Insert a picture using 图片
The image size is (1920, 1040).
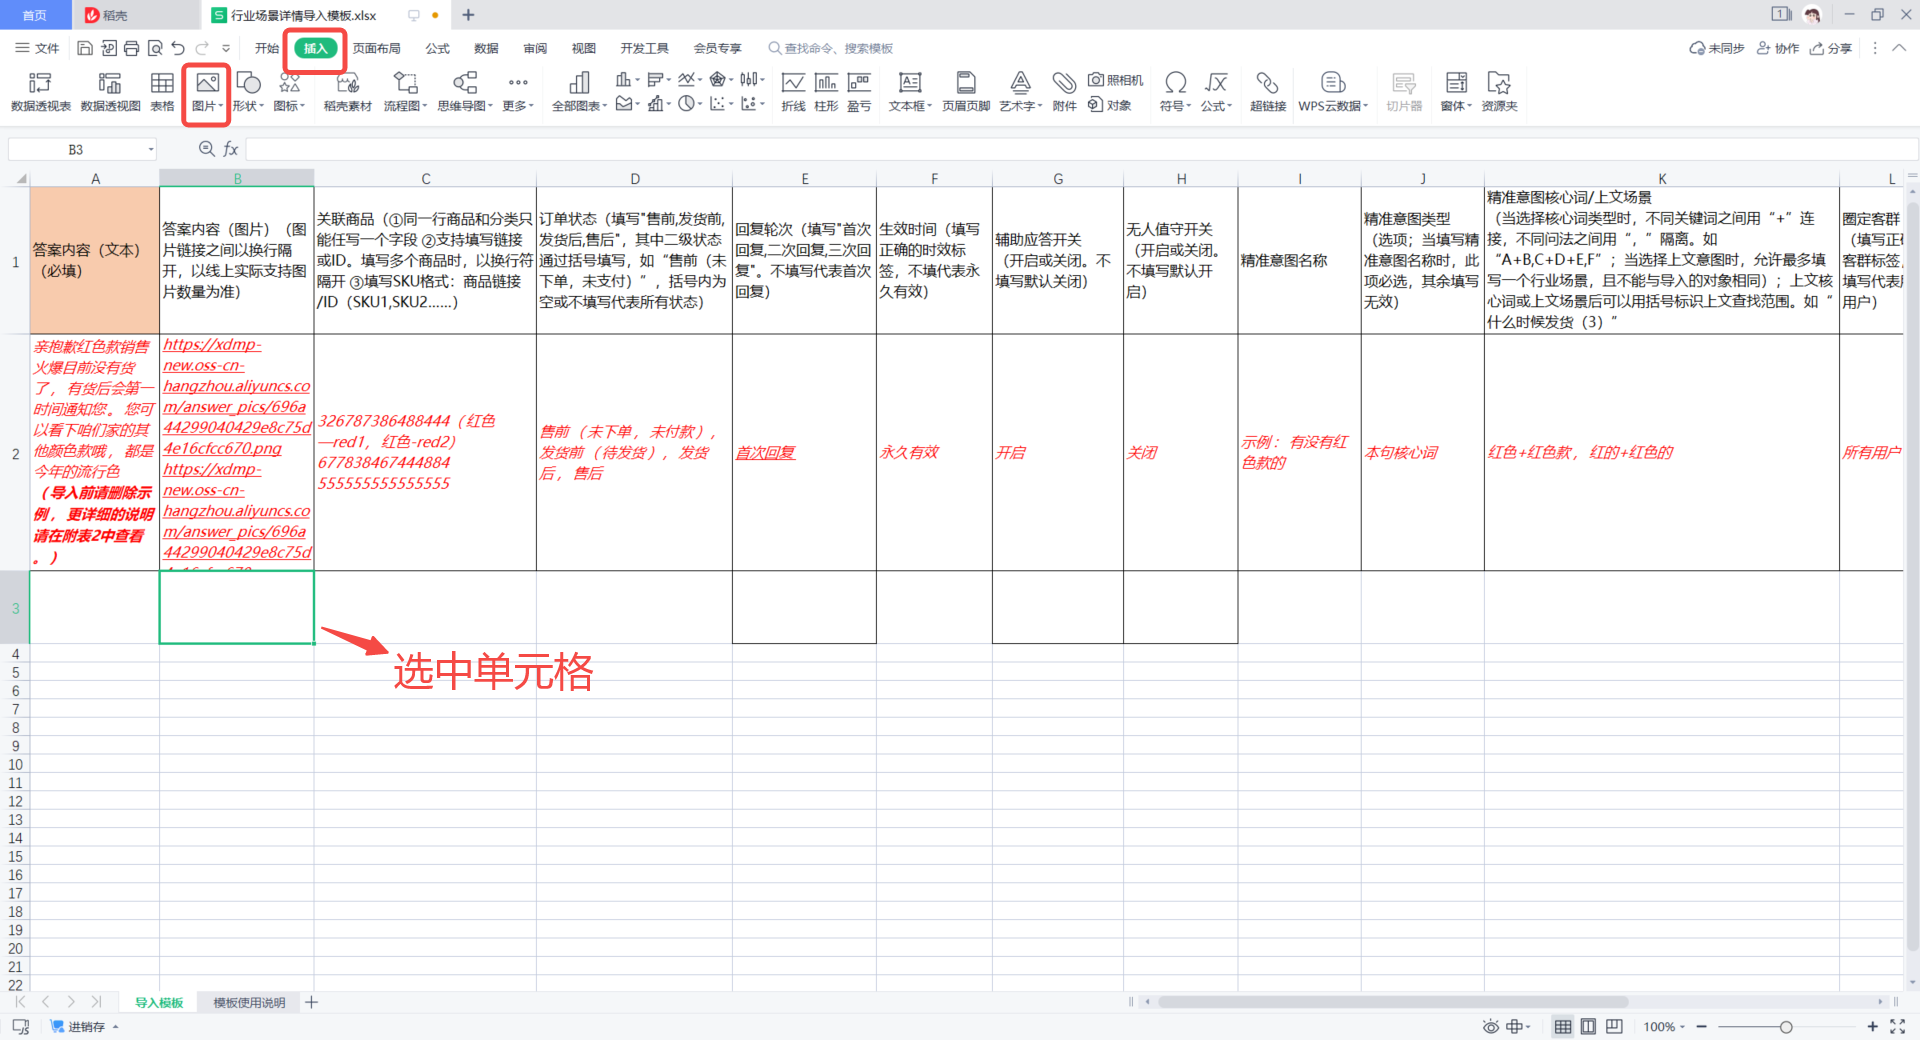pos(207,92)
